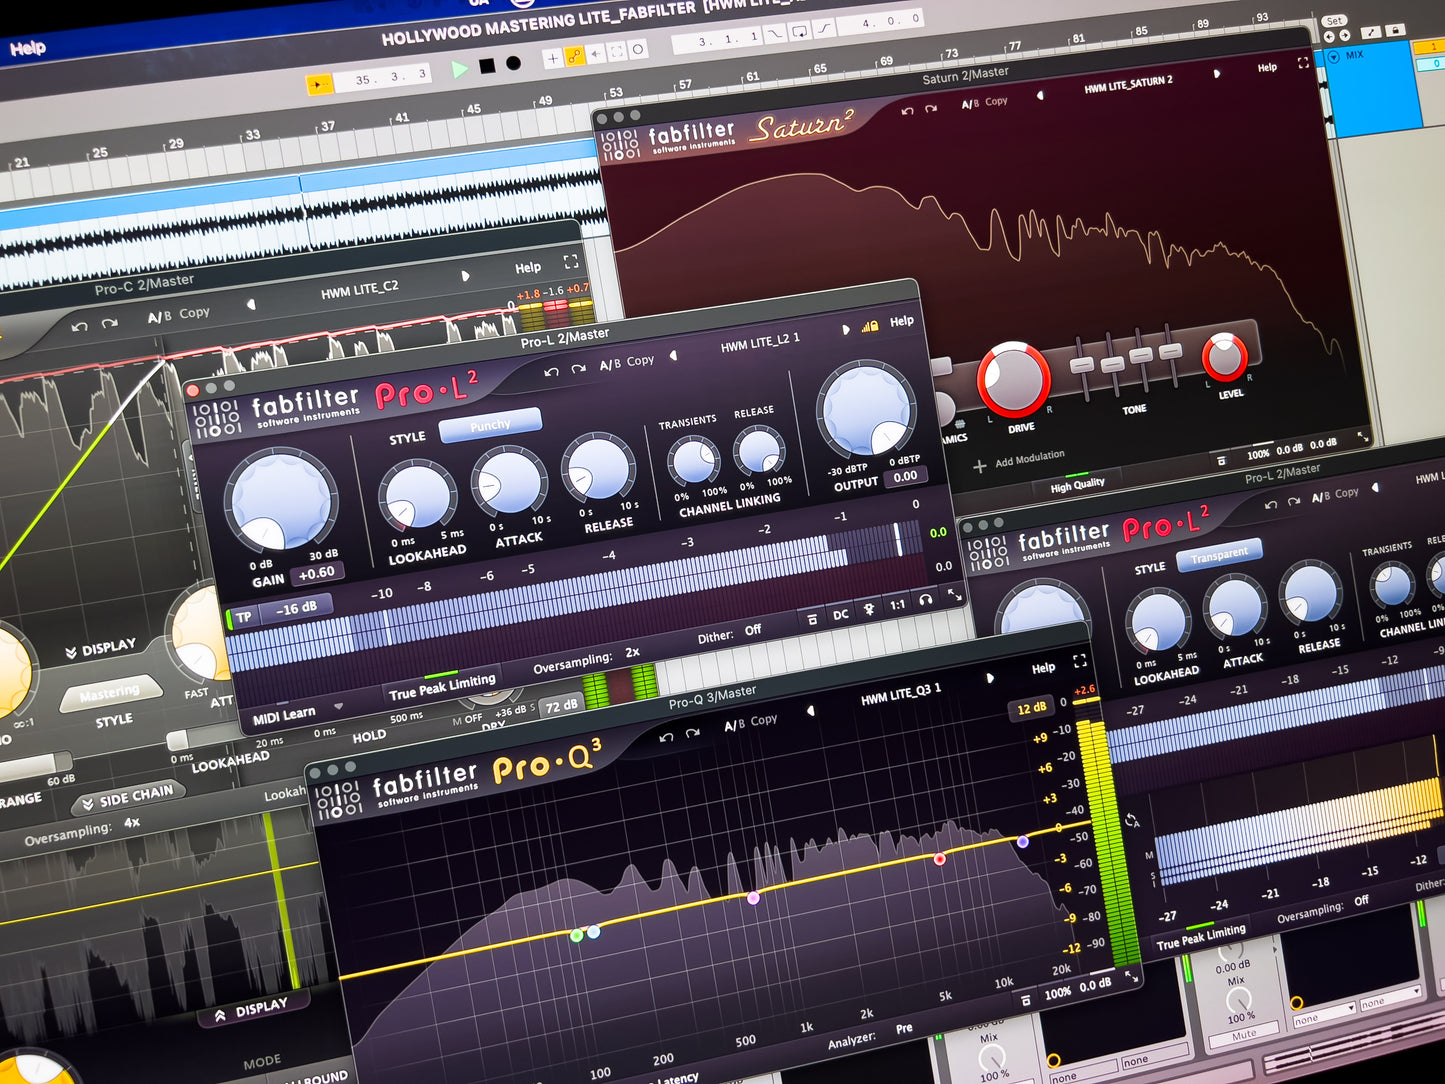Screen dimensions: 1445x1084
Task: Click the lock icon in Pro-L 2 header
Action: pyautogui.click(x=870, y=325)
